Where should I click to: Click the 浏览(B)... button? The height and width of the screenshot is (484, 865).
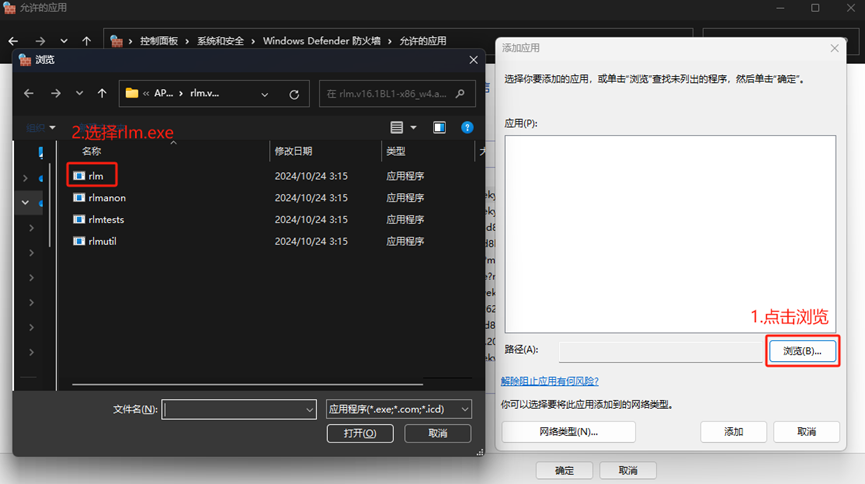[x=803, y=351]
